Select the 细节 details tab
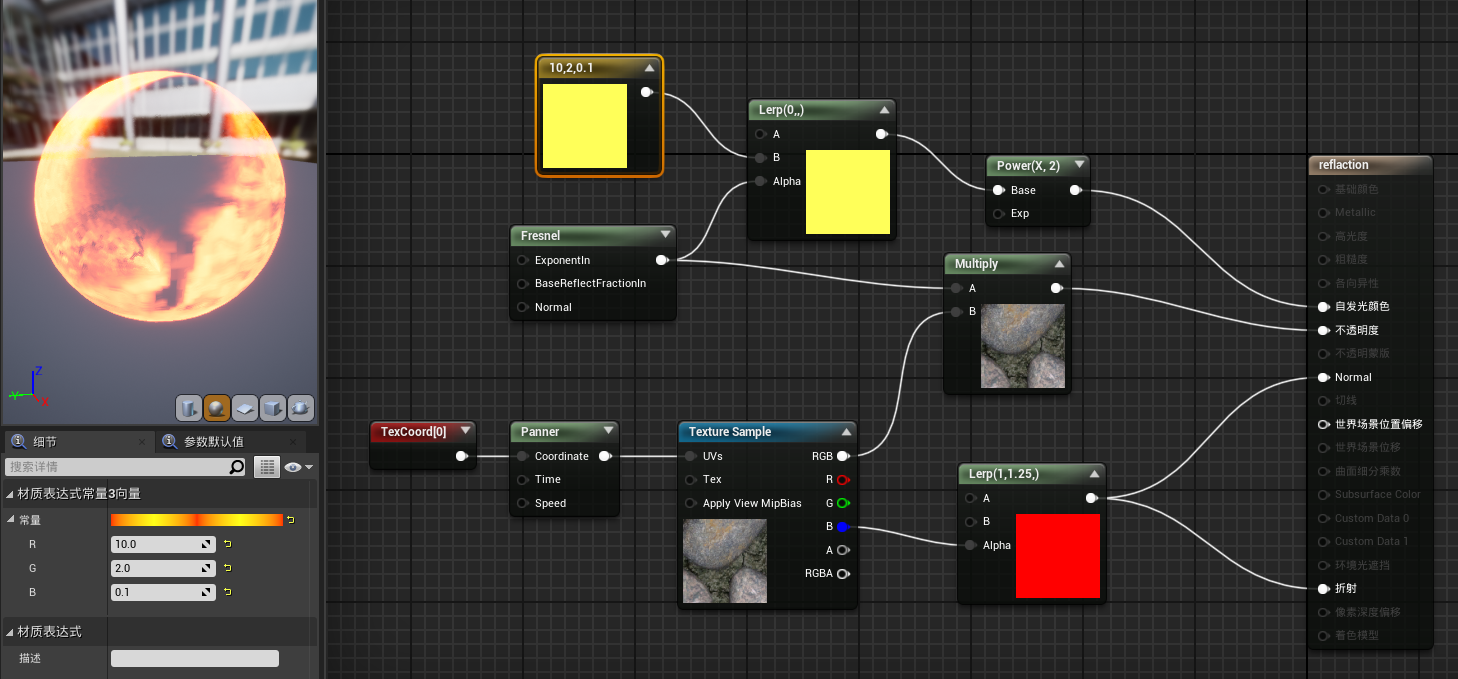Image resolution: width=1458 pixels, height=679 pixels. coord(45,441)
